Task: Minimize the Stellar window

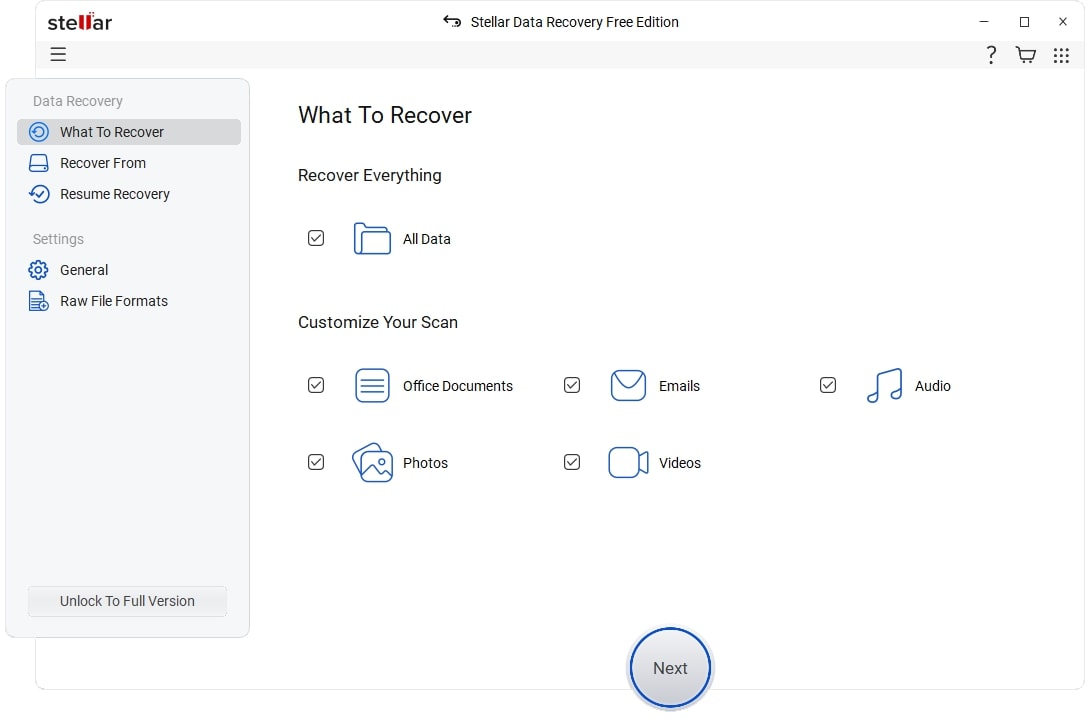Action: coord(984,21)
